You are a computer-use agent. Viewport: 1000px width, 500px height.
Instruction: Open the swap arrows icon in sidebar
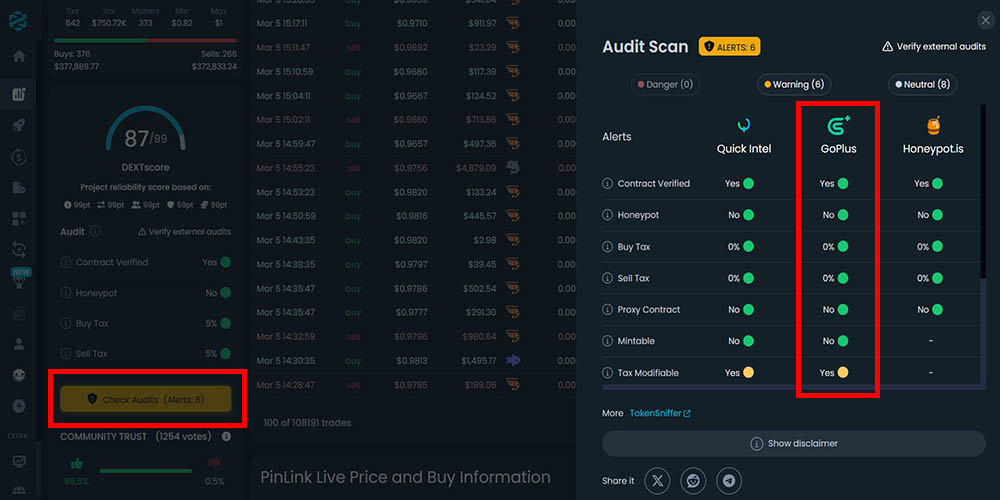click(x=19, y=249)
